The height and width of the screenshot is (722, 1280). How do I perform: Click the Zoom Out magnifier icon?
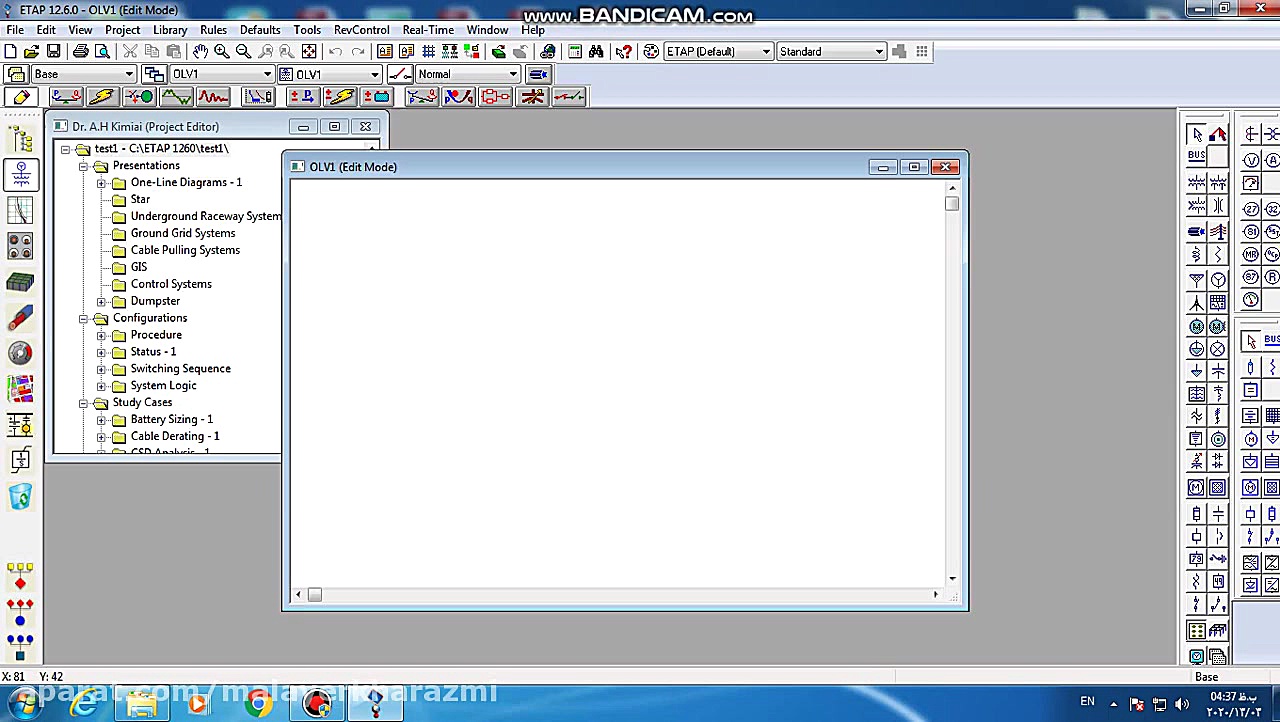[243, 52]
